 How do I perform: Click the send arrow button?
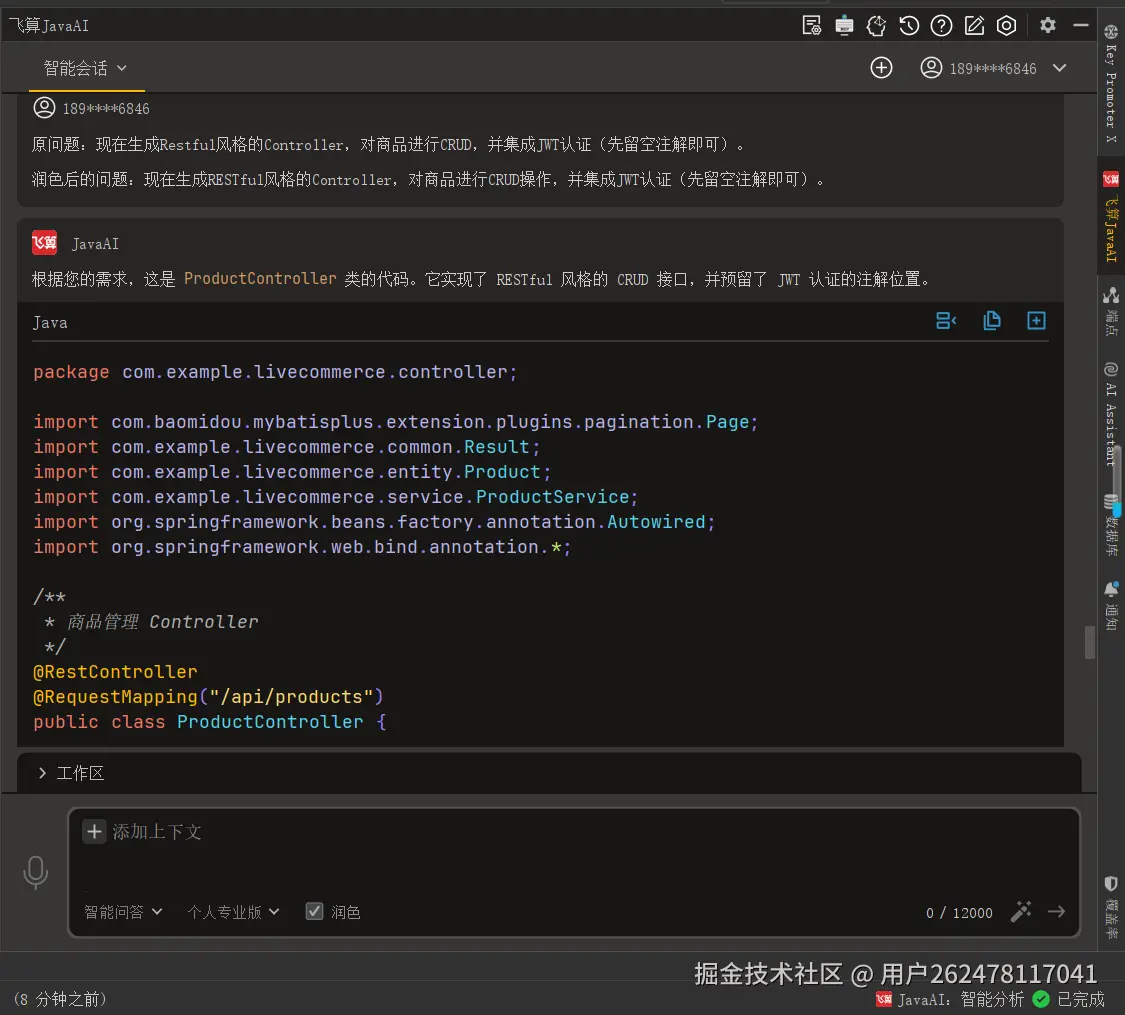1056,911
